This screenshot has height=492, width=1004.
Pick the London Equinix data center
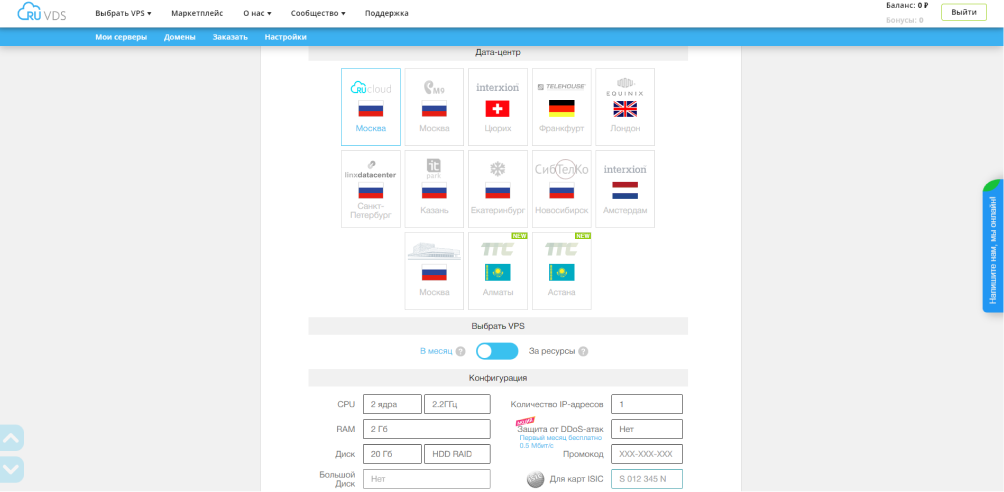(x=625, y=107)
